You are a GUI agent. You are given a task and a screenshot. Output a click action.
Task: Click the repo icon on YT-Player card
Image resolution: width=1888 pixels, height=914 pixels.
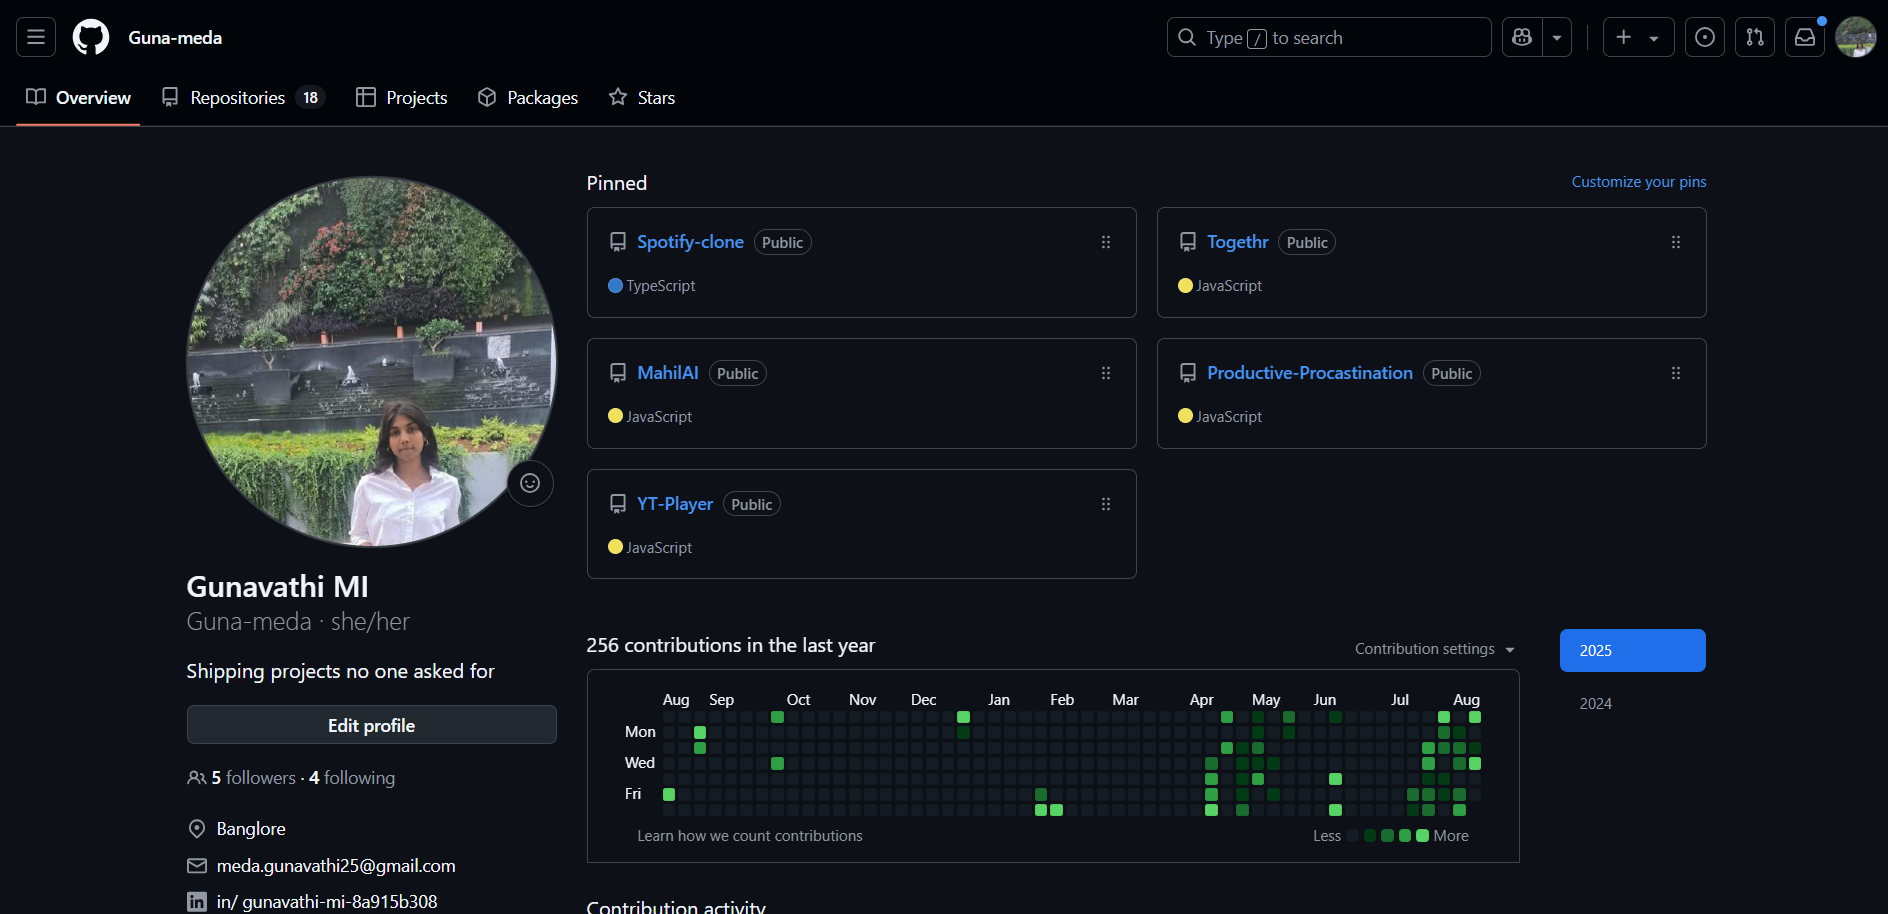tap(618, 504)
